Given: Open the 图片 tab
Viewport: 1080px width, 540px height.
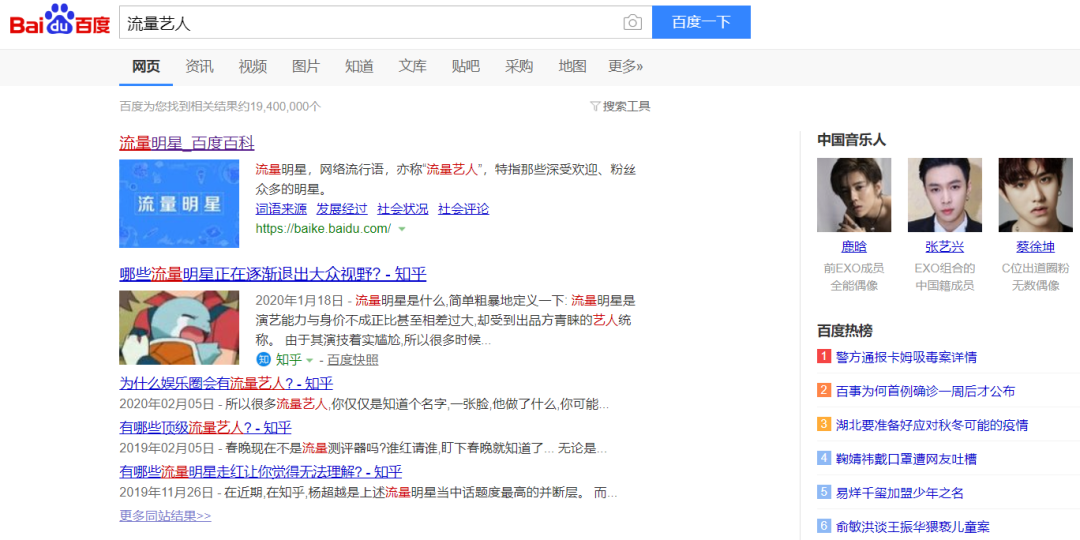Looking at the screenshot, I should (306, 67).
